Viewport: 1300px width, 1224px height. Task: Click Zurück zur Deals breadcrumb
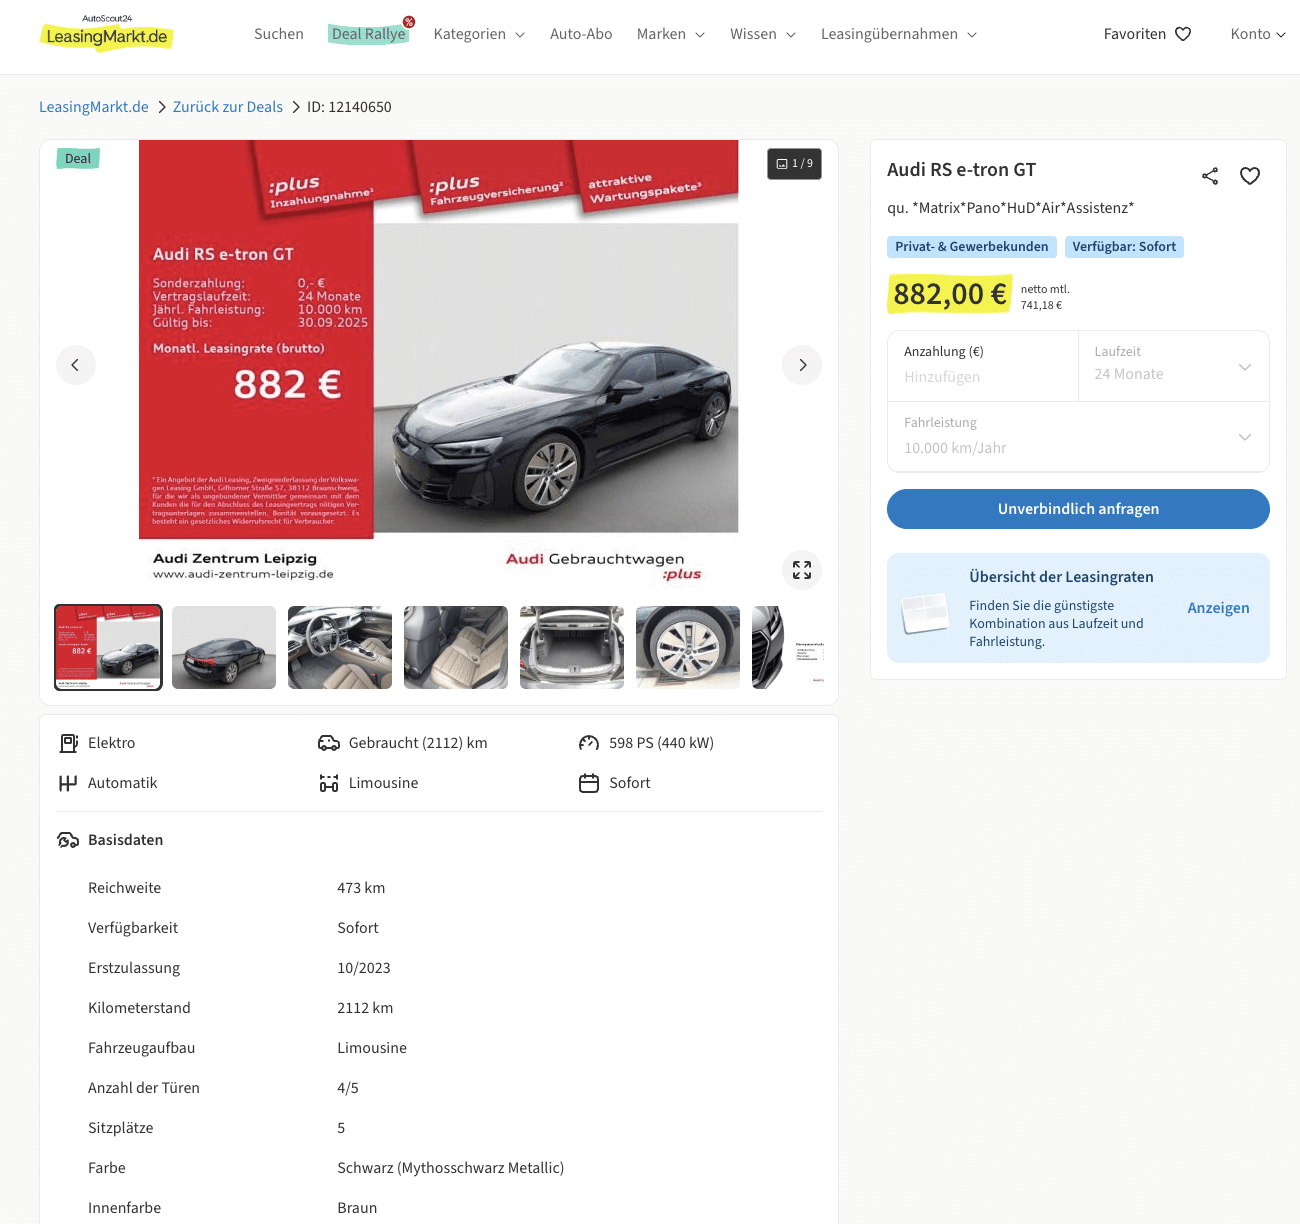point(228,107)
